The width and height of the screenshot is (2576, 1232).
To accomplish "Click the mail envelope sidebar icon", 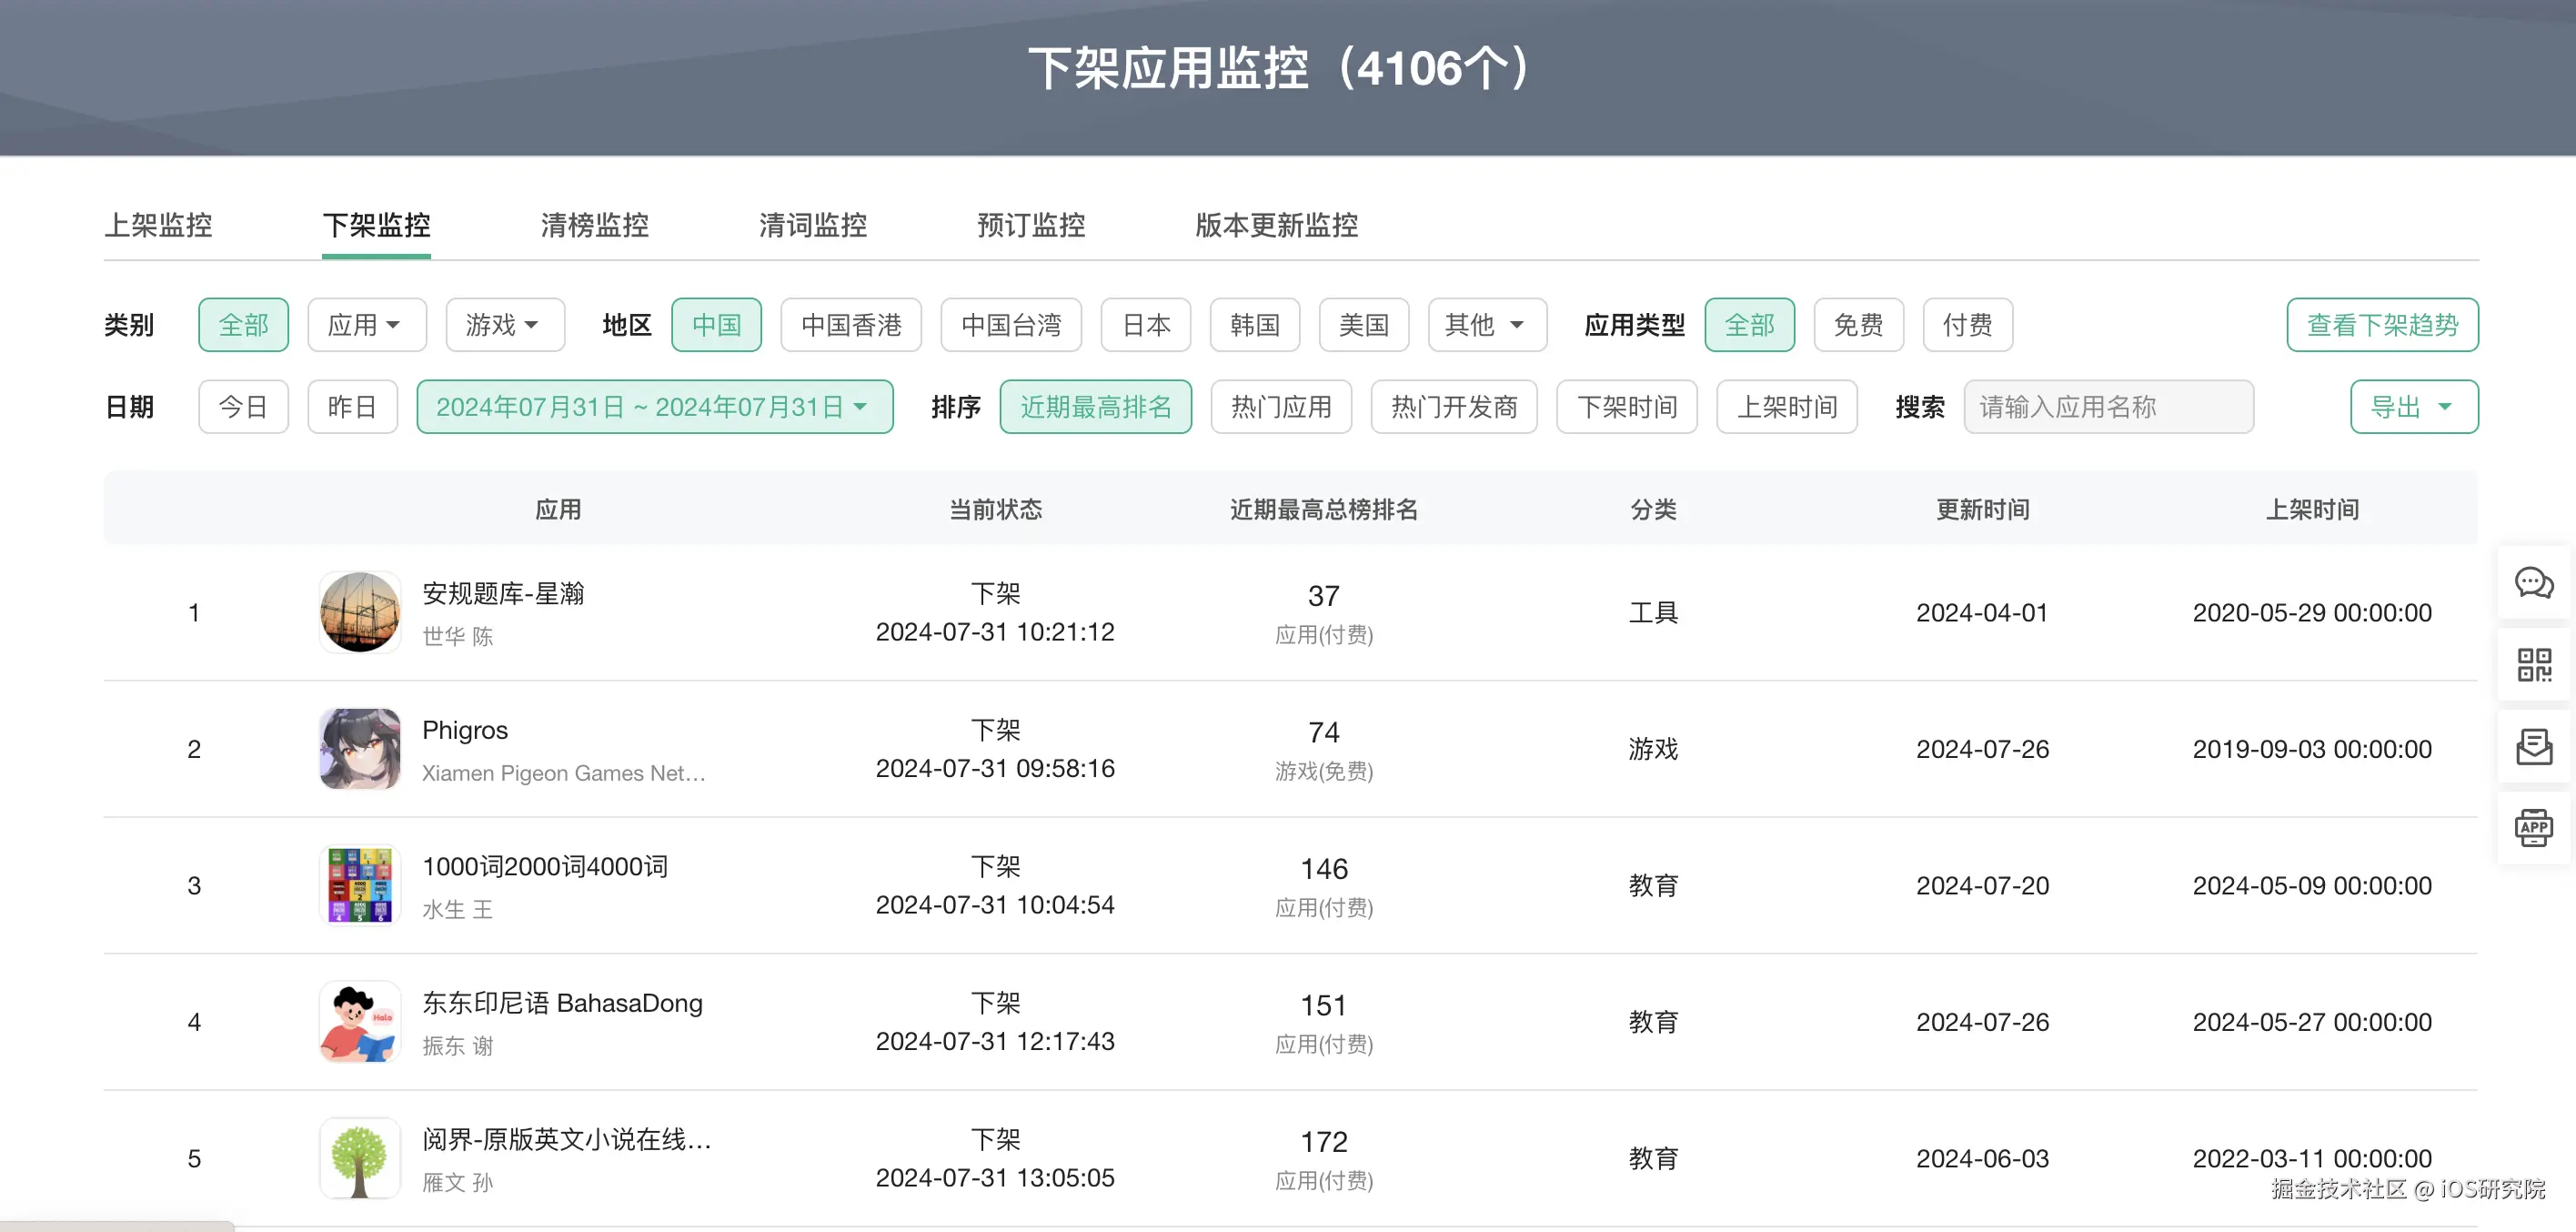I will tap(2533, 746).
